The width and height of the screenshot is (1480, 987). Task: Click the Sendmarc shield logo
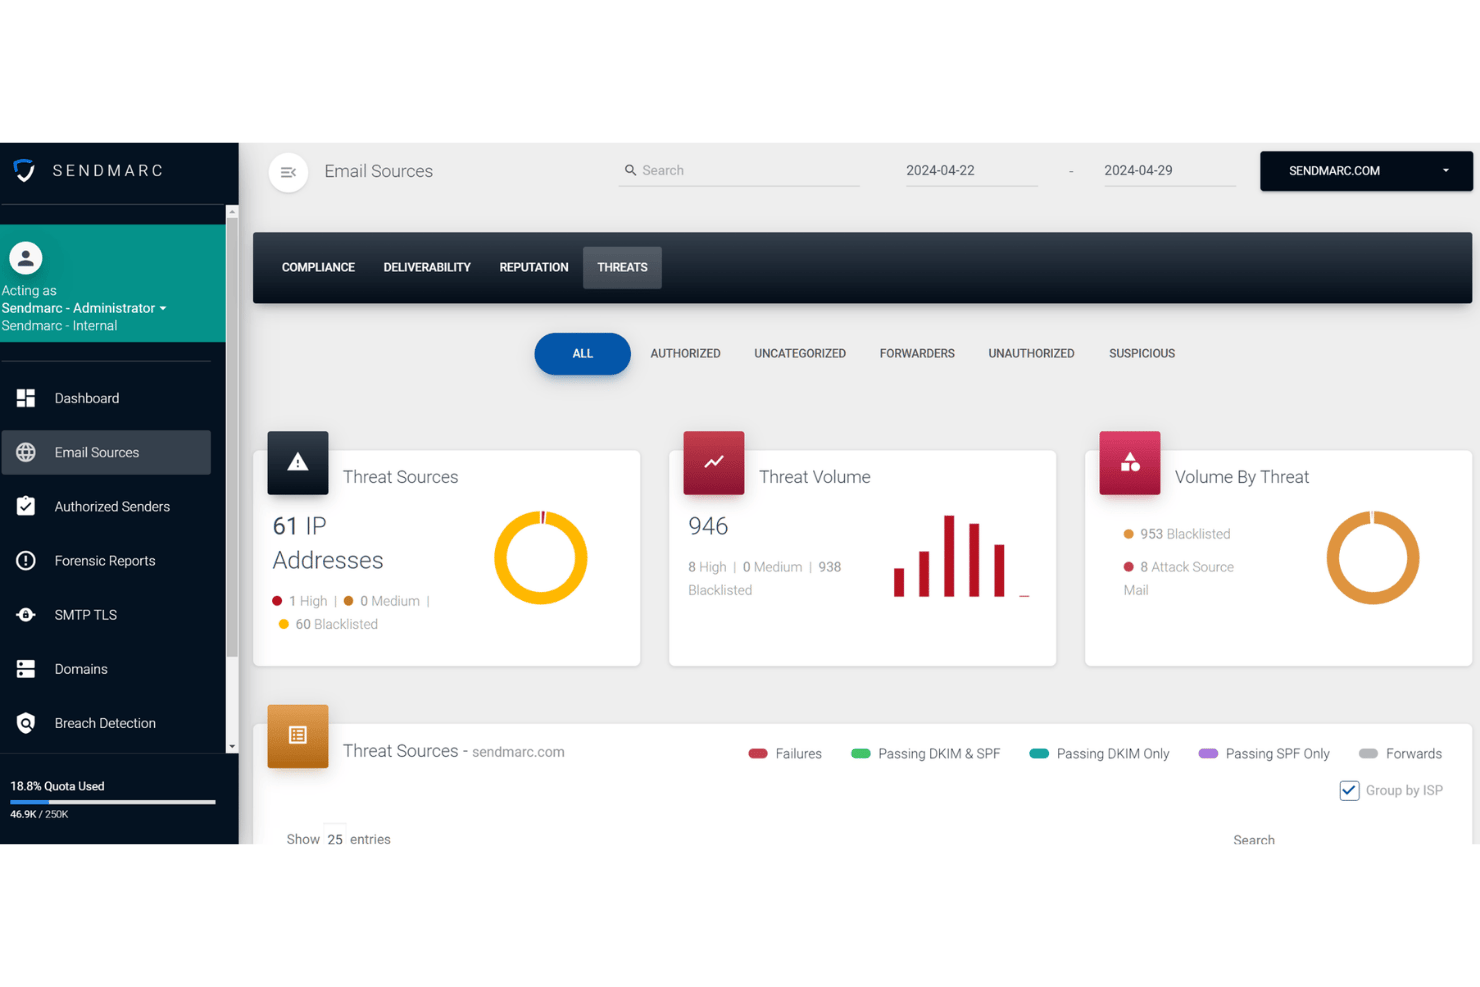[x=24, y=171]
